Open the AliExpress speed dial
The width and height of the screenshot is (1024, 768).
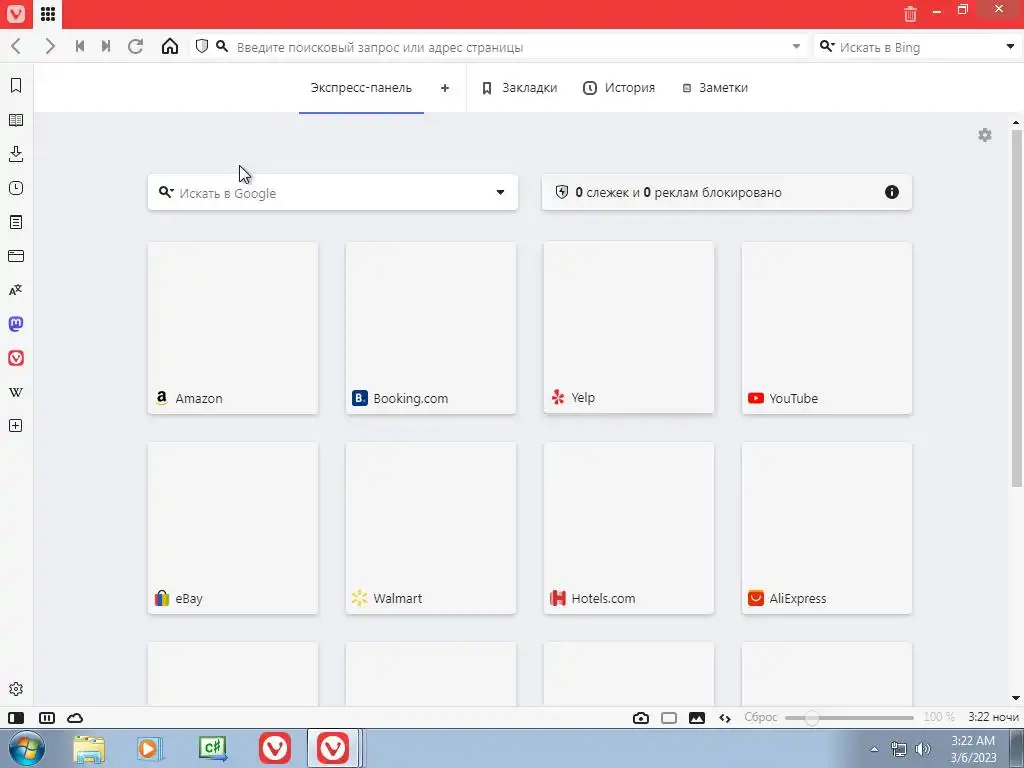(827, 528)
